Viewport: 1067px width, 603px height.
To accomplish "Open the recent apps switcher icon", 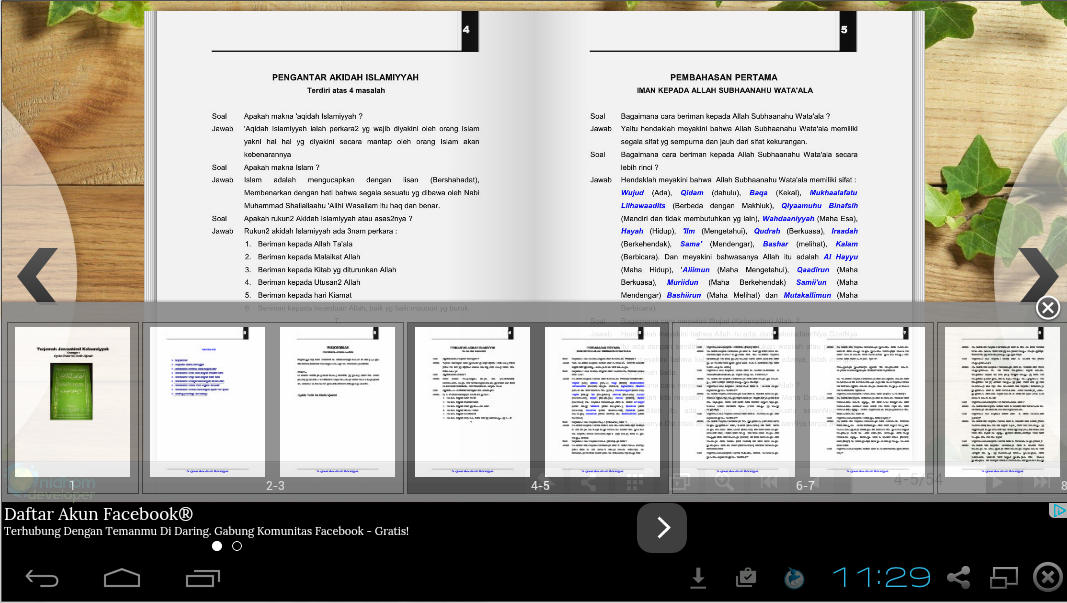I will click(203, 578).
